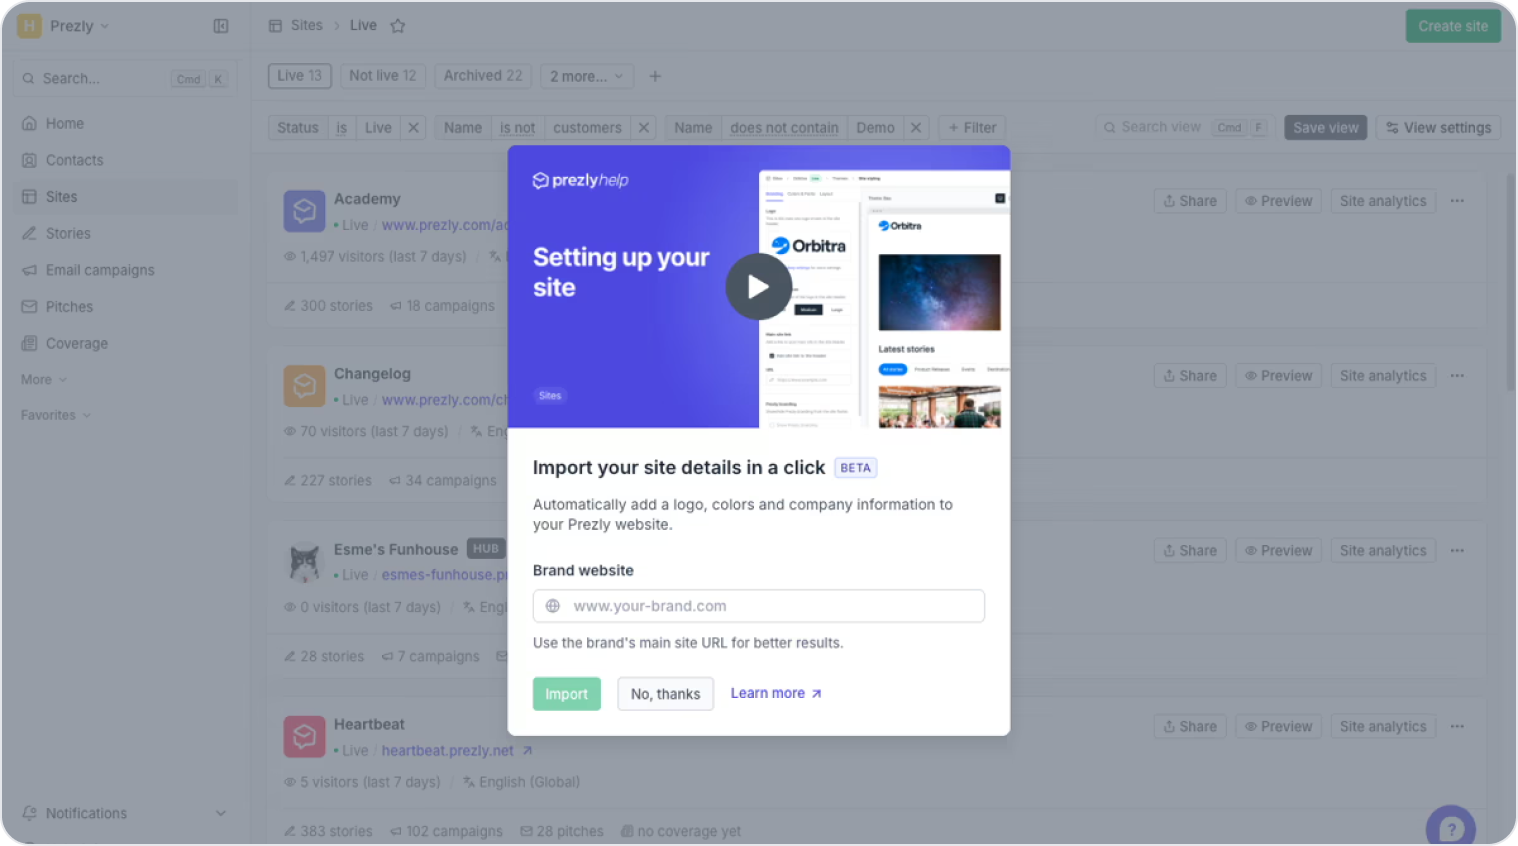Open Pitches in sidebar

click(x=69, y=307)
